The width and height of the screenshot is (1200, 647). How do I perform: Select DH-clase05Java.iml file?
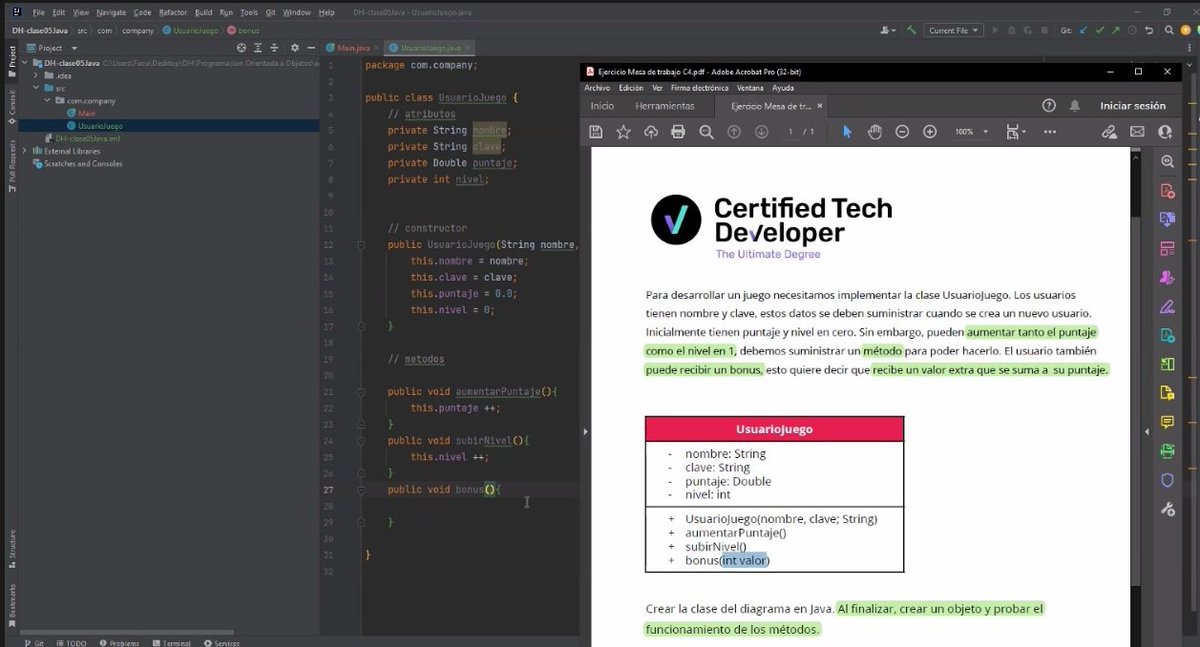pos(82,139)
